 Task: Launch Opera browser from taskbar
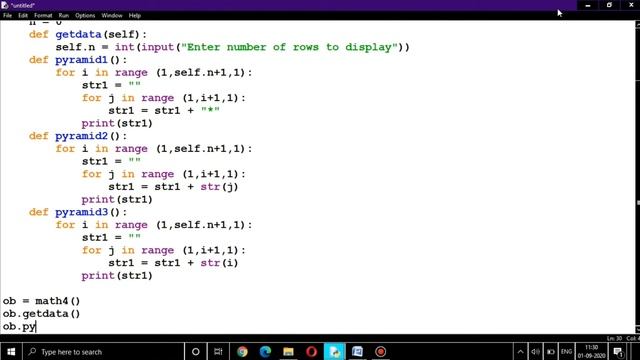[311, 351]
